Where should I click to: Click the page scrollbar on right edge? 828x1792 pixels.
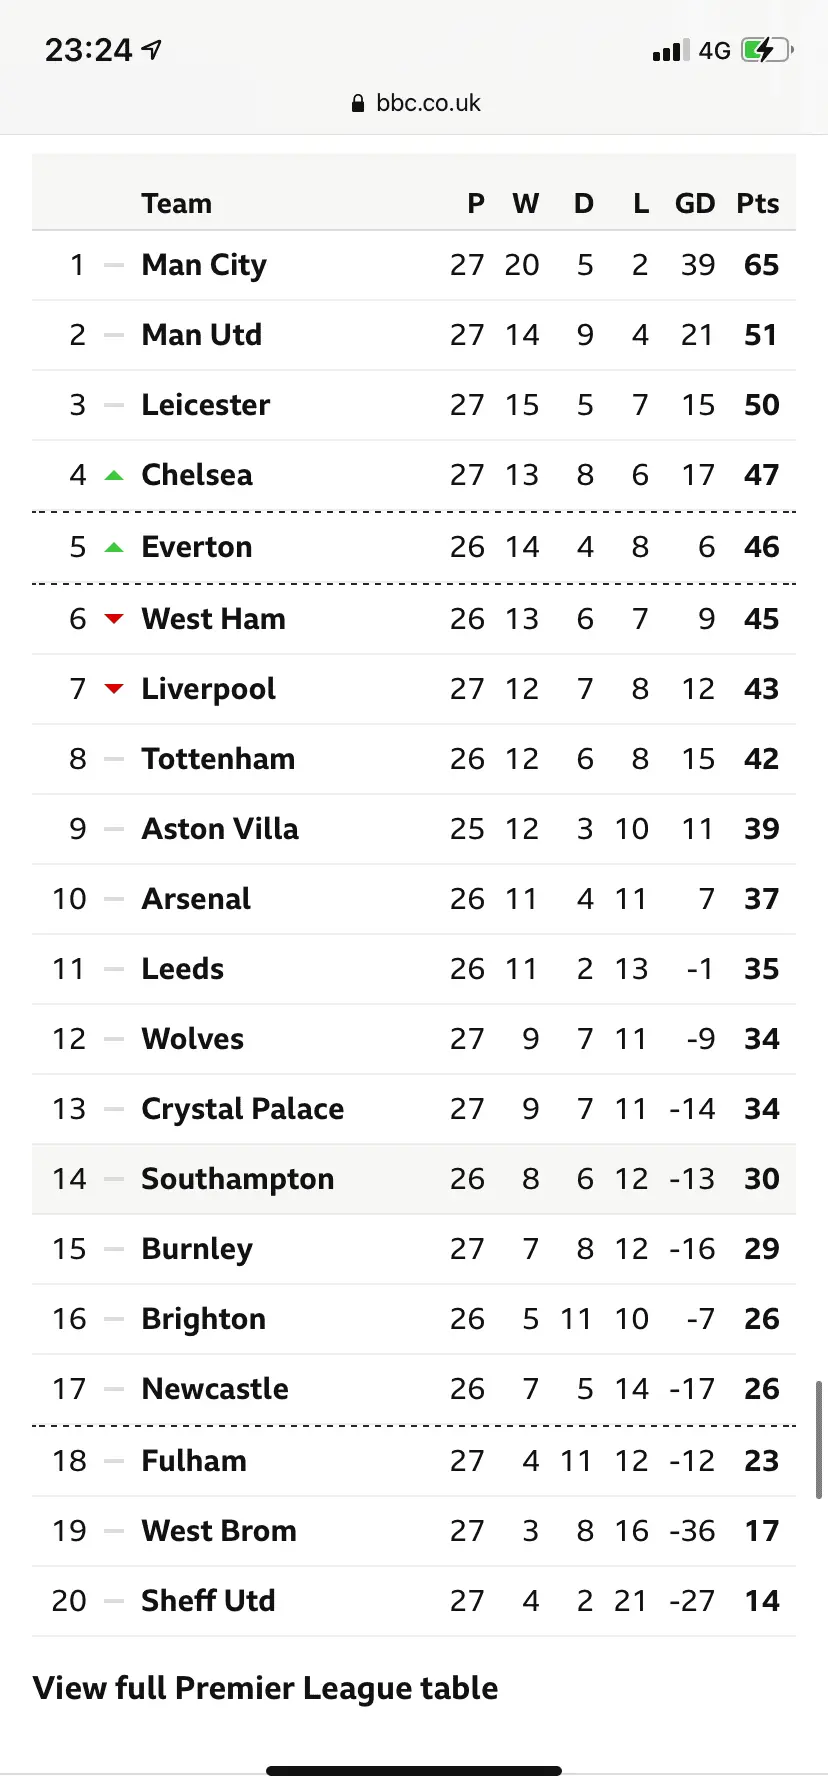tap(819, 1440)
